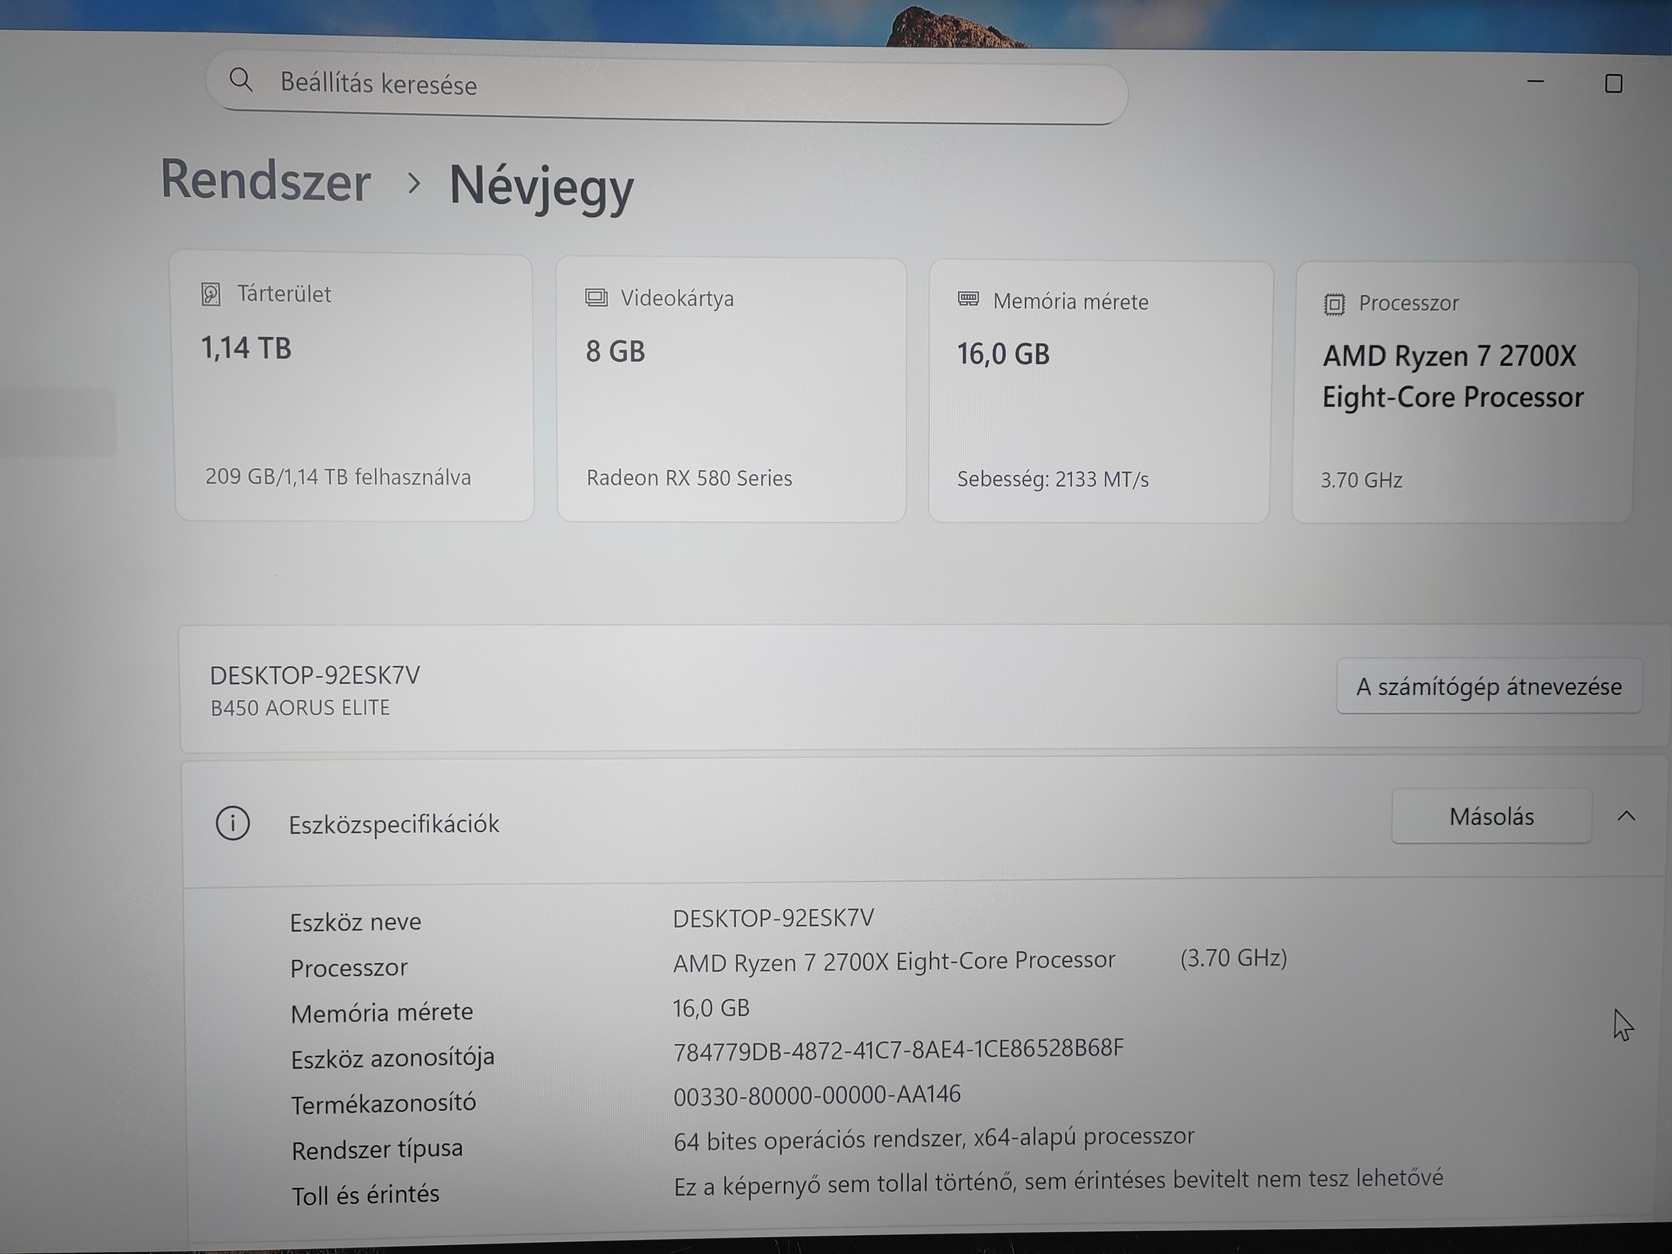Click the Videokártya graphics card icon
This screenshot has width=1672, height=1254.
pos(596,298)
